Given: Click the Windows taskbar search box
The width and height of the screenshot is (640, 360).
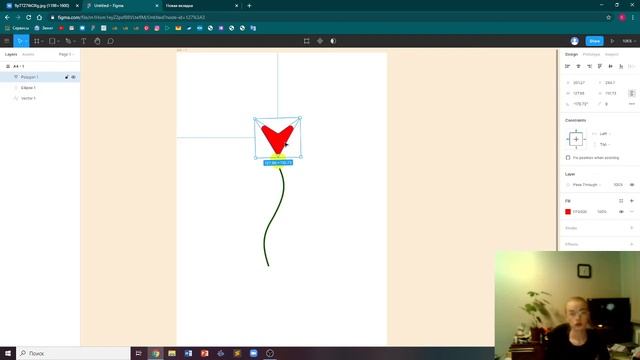Looking at the screenshot, I should [x=73, y=353].
